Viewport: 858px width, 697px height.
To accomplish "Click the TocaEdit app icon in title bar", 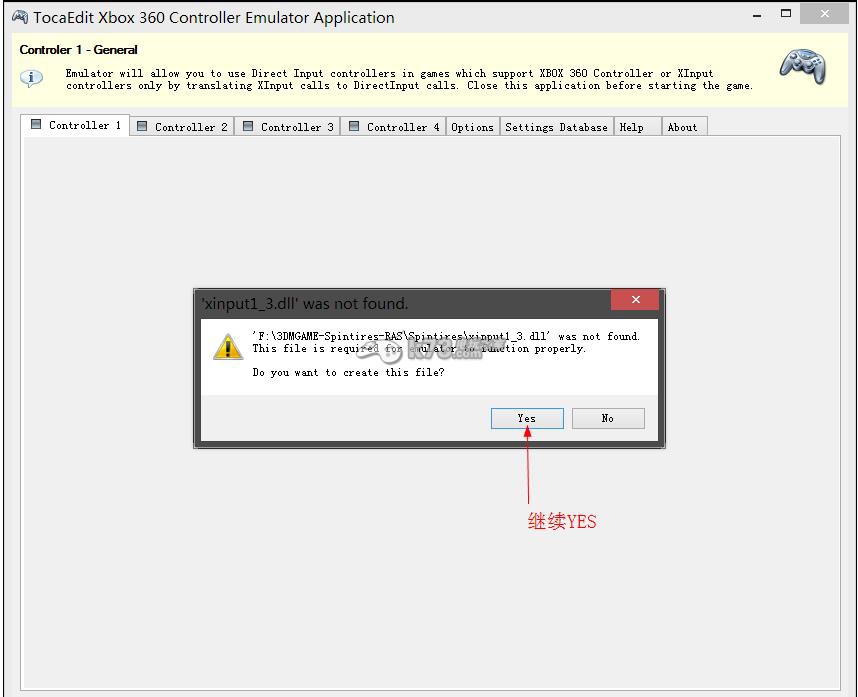I will 19,17.
